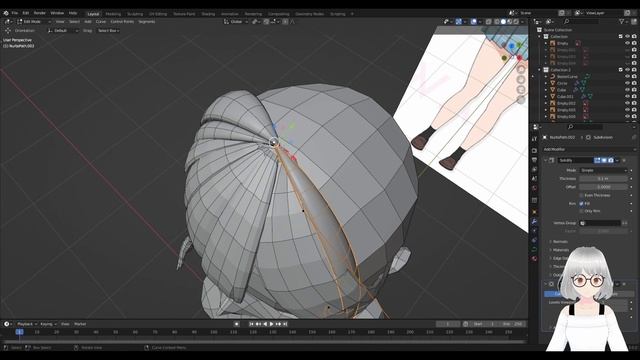Select material preview shading

coord(510,22)
